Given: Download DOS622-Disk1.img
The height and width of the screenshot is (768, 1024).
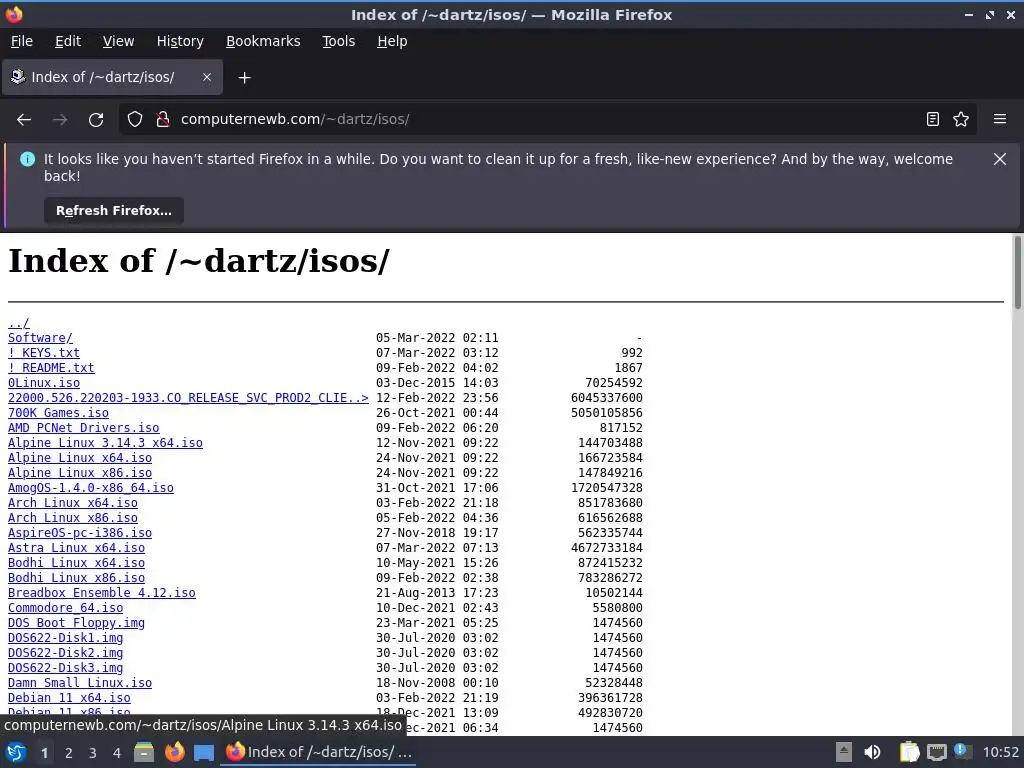Looking at the screenshot, I should click(65, 638).
